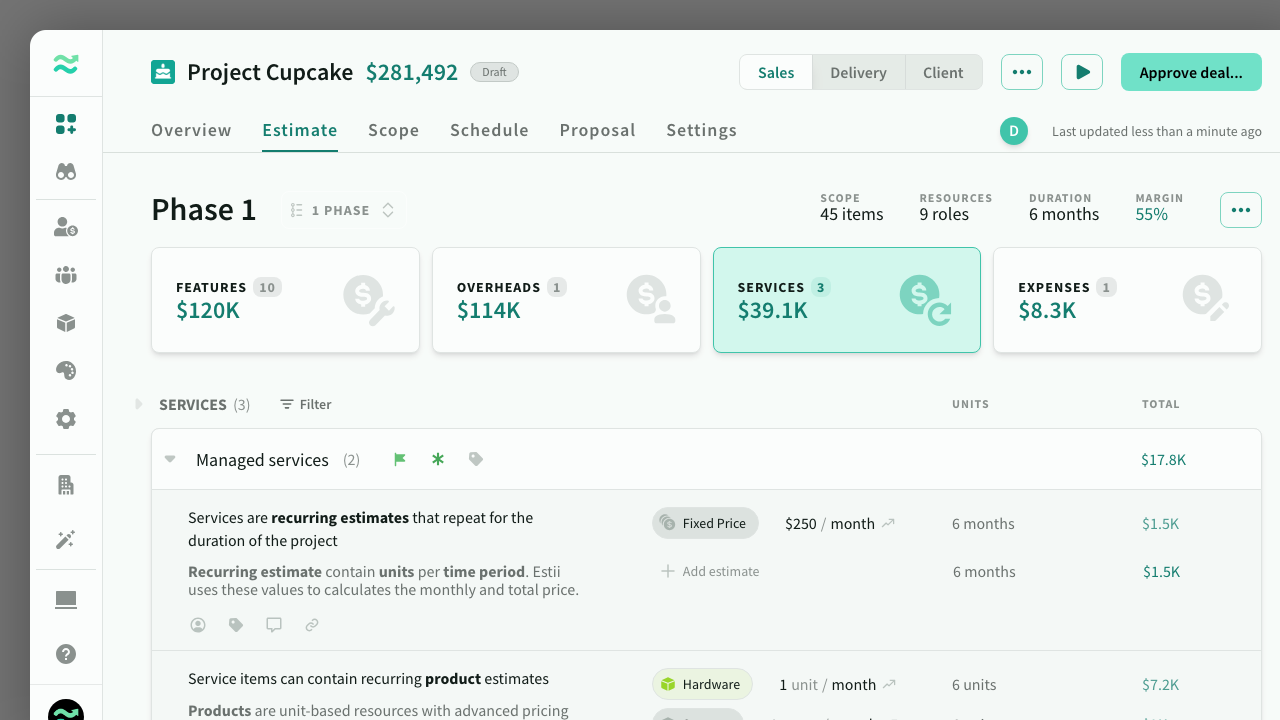Click the magic wand icon in sidebar
The height and width of the screenshot is (720, 1280).
pos(66,540)
